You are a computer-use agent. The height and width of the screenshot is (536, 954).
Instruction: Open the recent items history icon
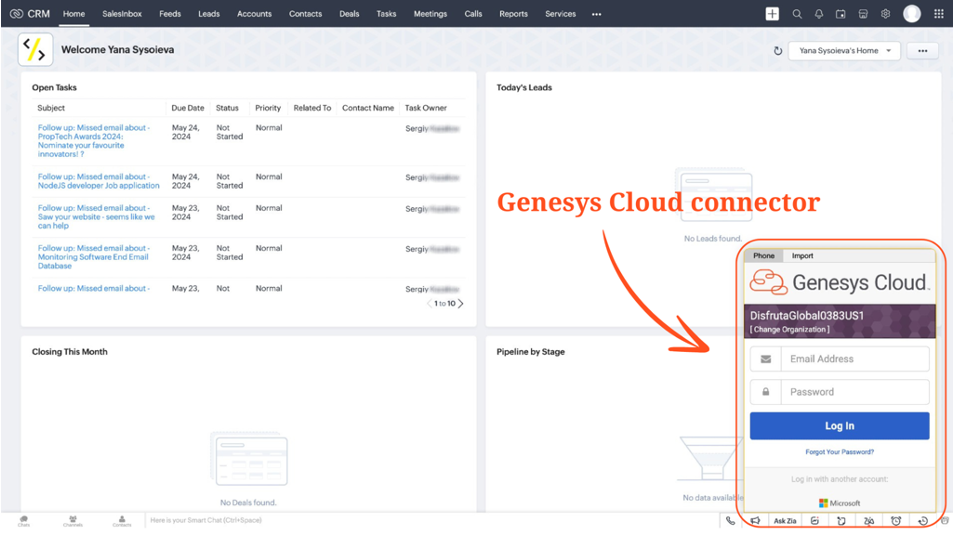923,521
